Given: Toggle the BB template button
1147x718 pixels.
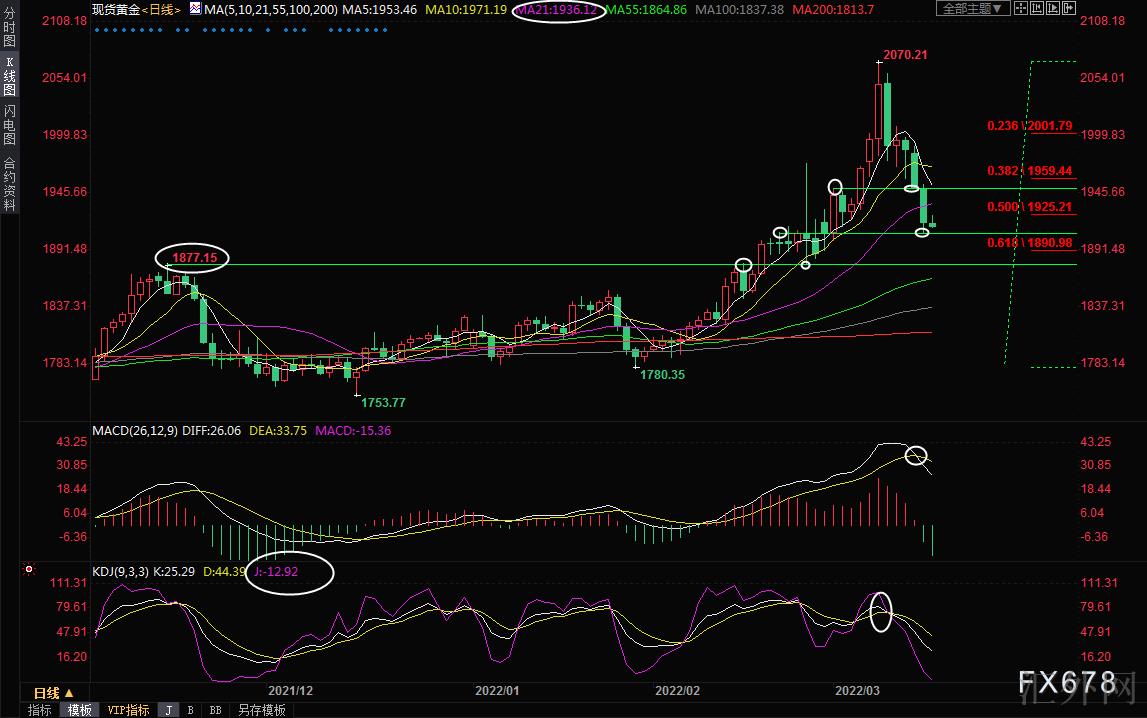Looking at the screenshot, I should tap(214, 710).
